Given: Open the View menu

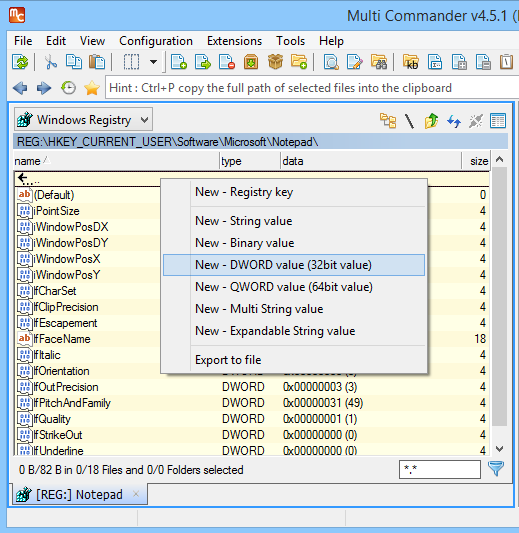Looking at the screenshot, I should tap(92, 41).
